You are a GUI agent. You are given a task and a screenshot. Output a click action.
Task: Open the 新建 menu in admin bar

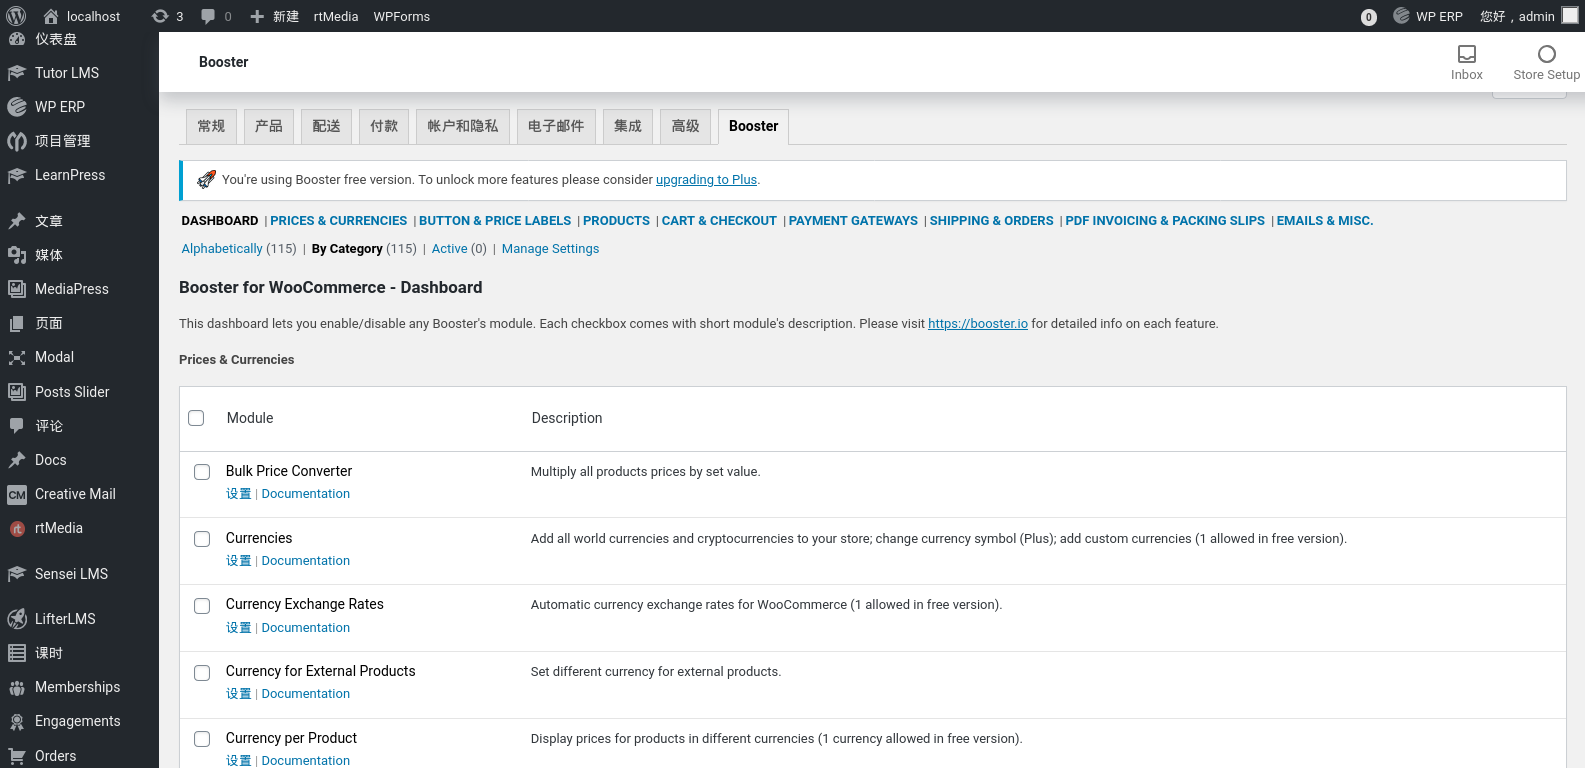coord(274,16)
